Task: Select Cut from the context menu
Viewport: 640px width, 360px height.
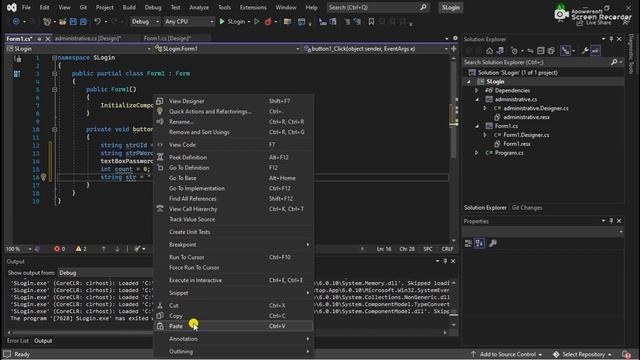Action: (233, 306)
